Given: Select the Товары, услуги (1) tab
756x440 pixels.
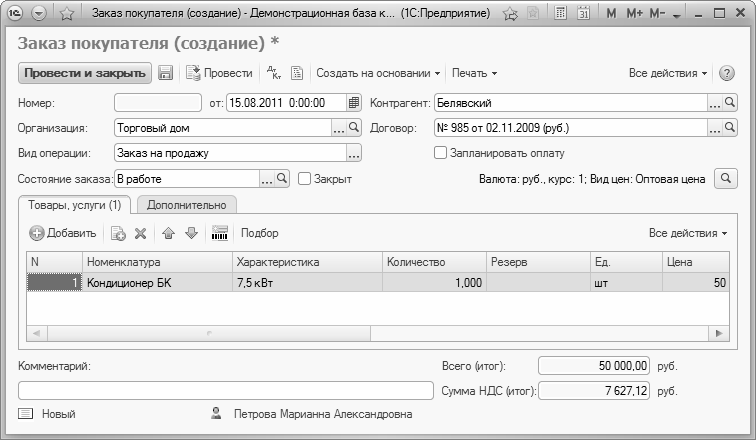Looking at the screenshot, I should [75, 205].
